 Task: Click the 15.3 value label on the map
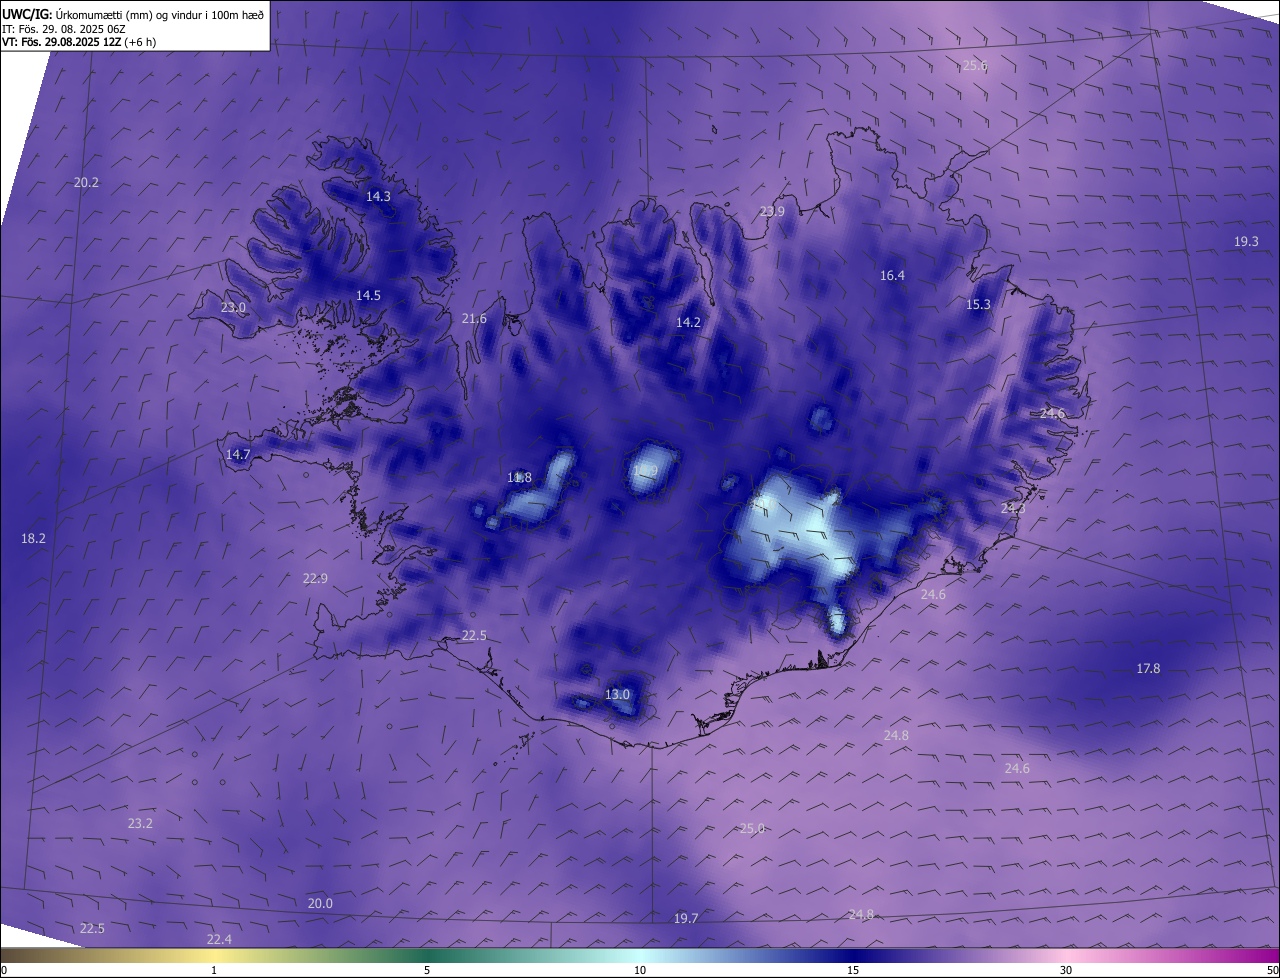pos(978,305)
